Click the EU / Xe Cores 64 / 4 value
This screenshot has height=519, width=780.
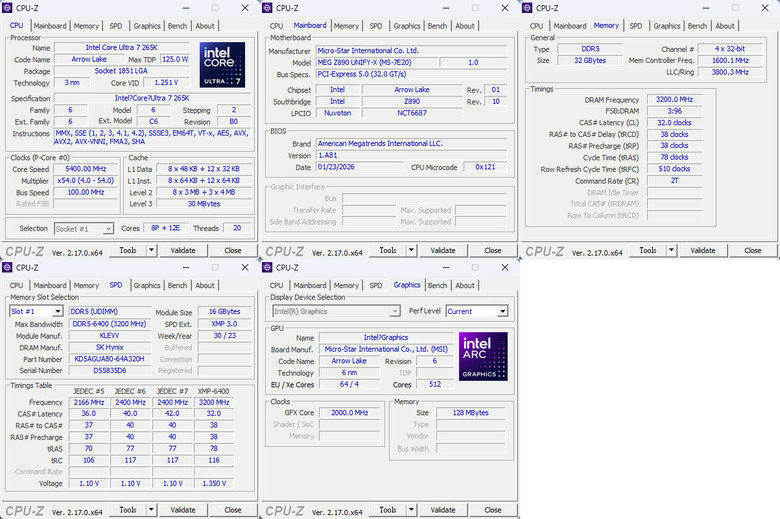[349, 384]
